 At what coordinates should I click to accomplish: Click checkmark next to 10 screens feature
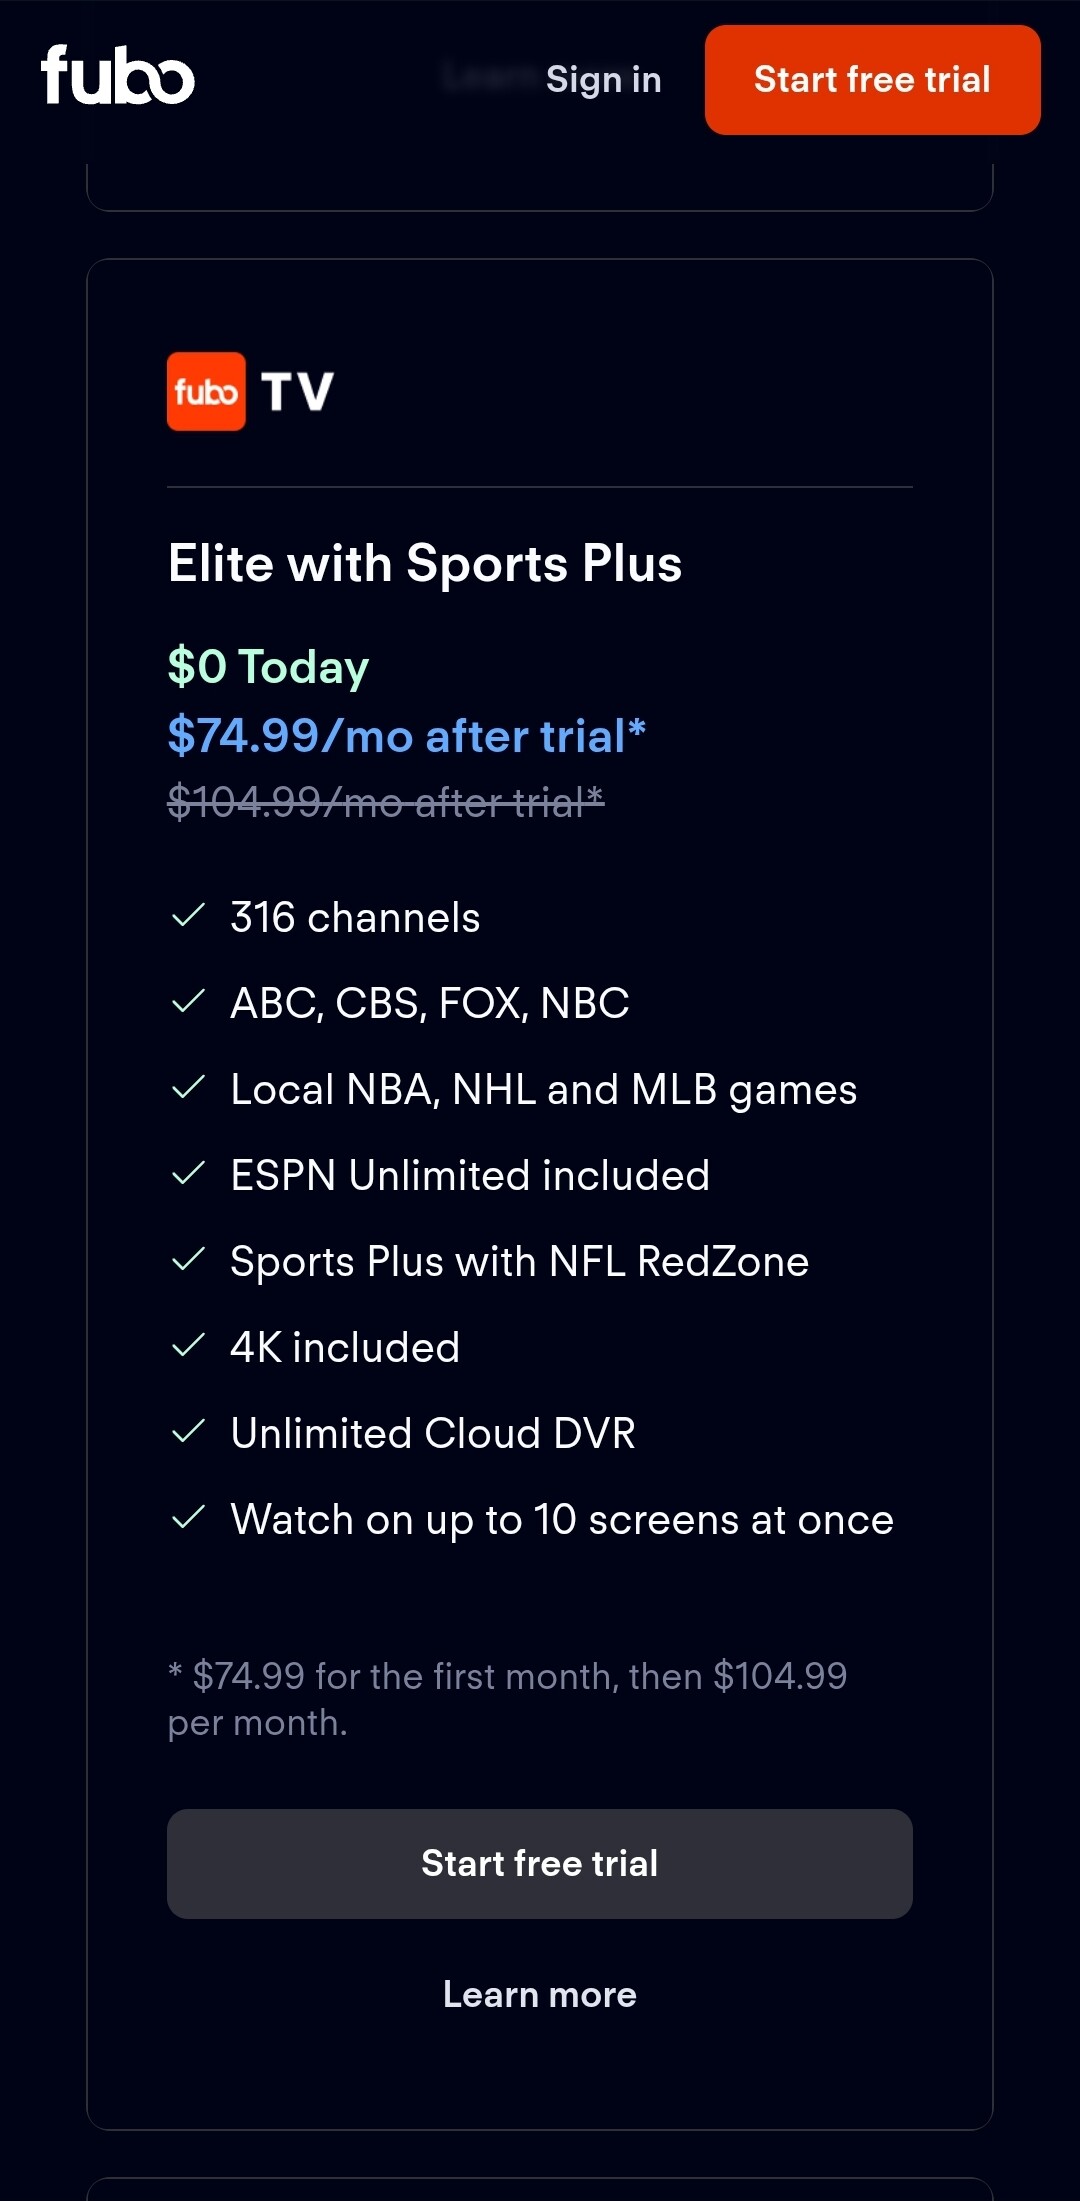(x=188, y=1518)
